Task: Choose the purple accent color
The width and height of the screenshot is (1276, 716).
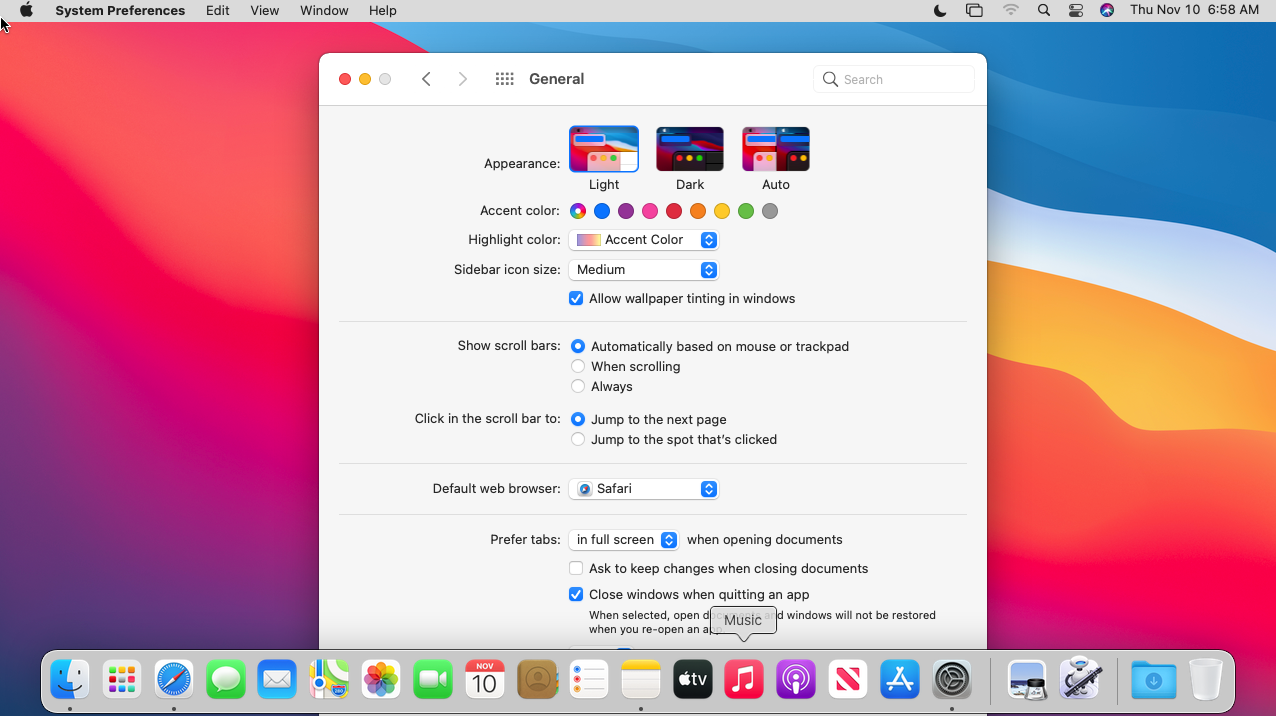Action: (626, 211)
